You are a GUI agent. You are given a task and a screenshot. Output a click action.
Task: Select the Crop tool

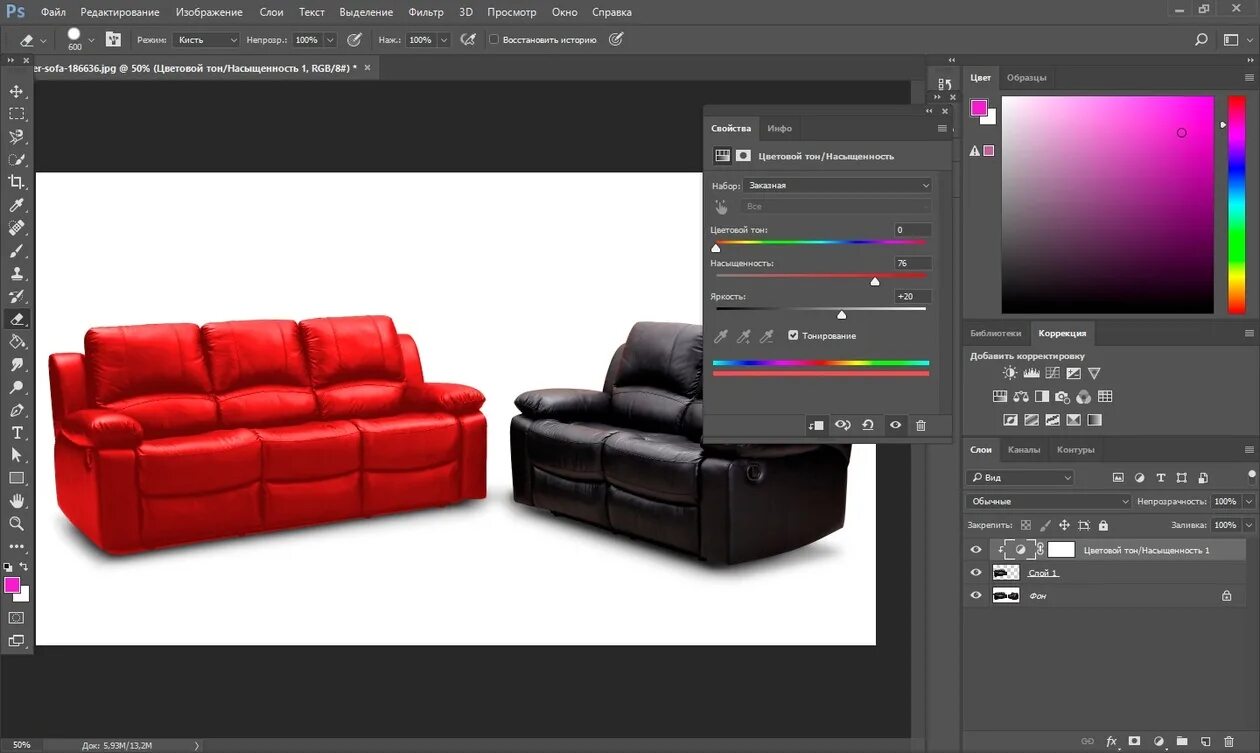(x=16, y=182)
